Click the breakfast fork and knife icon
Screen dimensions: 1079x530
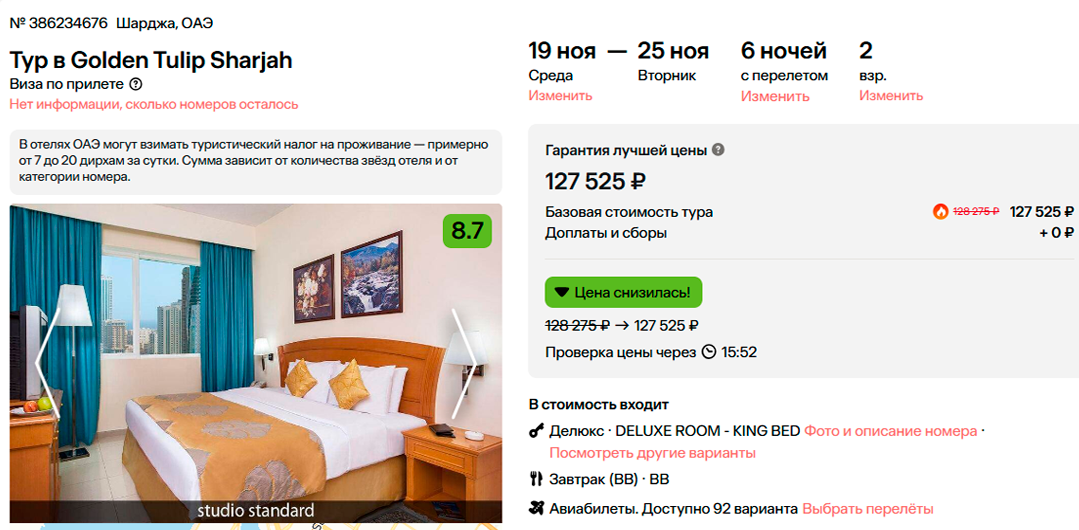coord(536,478)
